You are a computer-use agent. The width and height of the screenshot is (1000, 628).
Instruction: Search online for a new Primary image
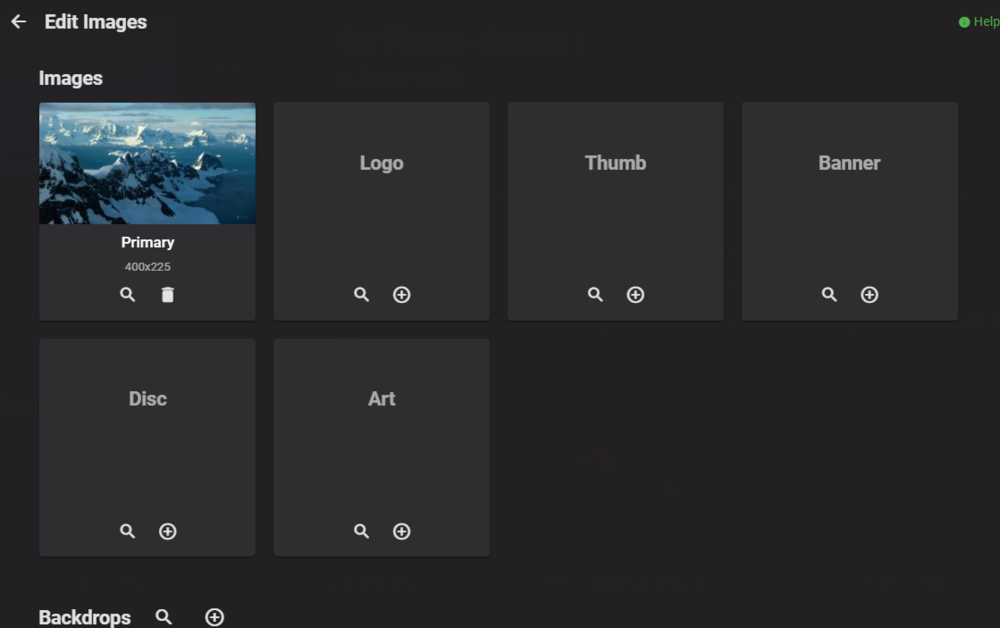tap(127, 294)
